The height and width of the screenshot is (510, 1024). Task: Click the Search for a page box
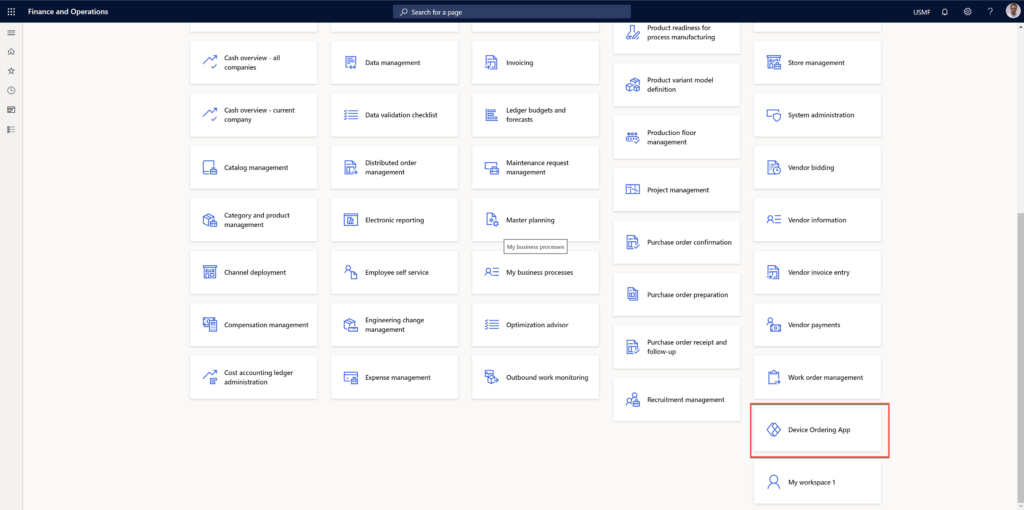(x=512, y=12)
